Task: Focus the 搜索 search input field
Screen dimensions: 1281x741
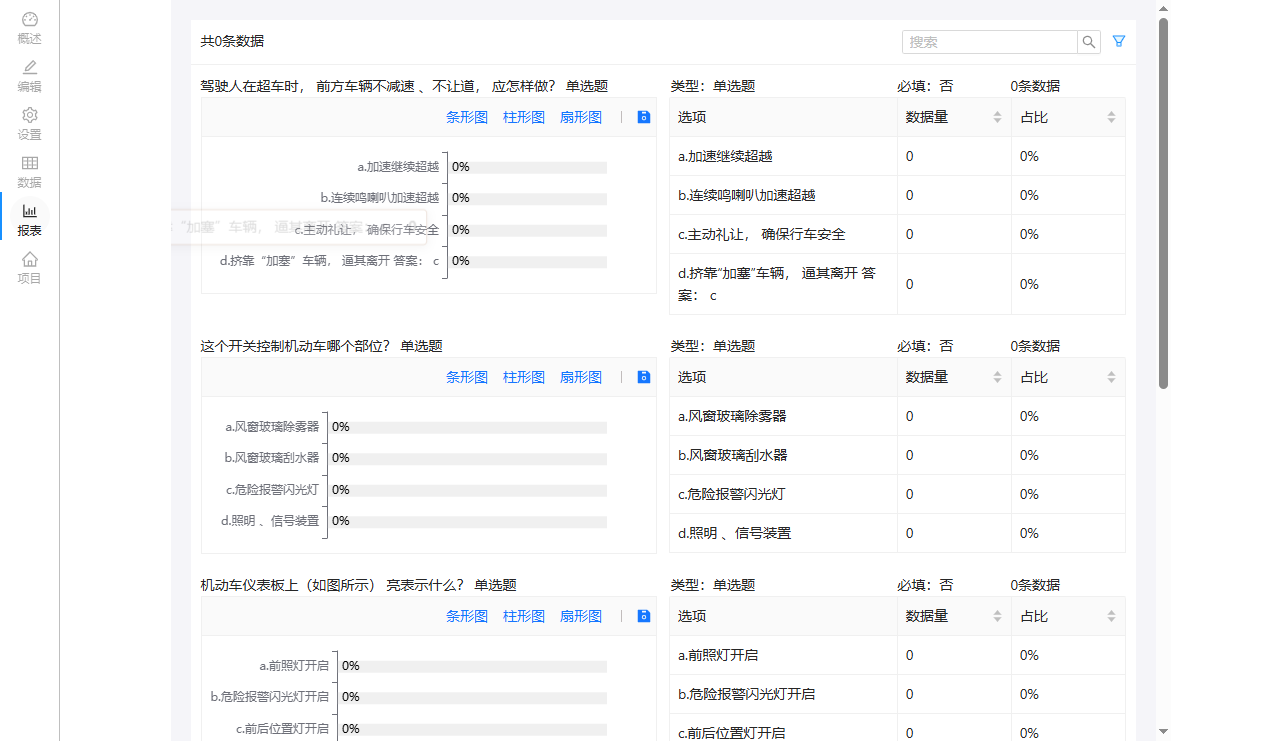Action: (x=989, y=42)
